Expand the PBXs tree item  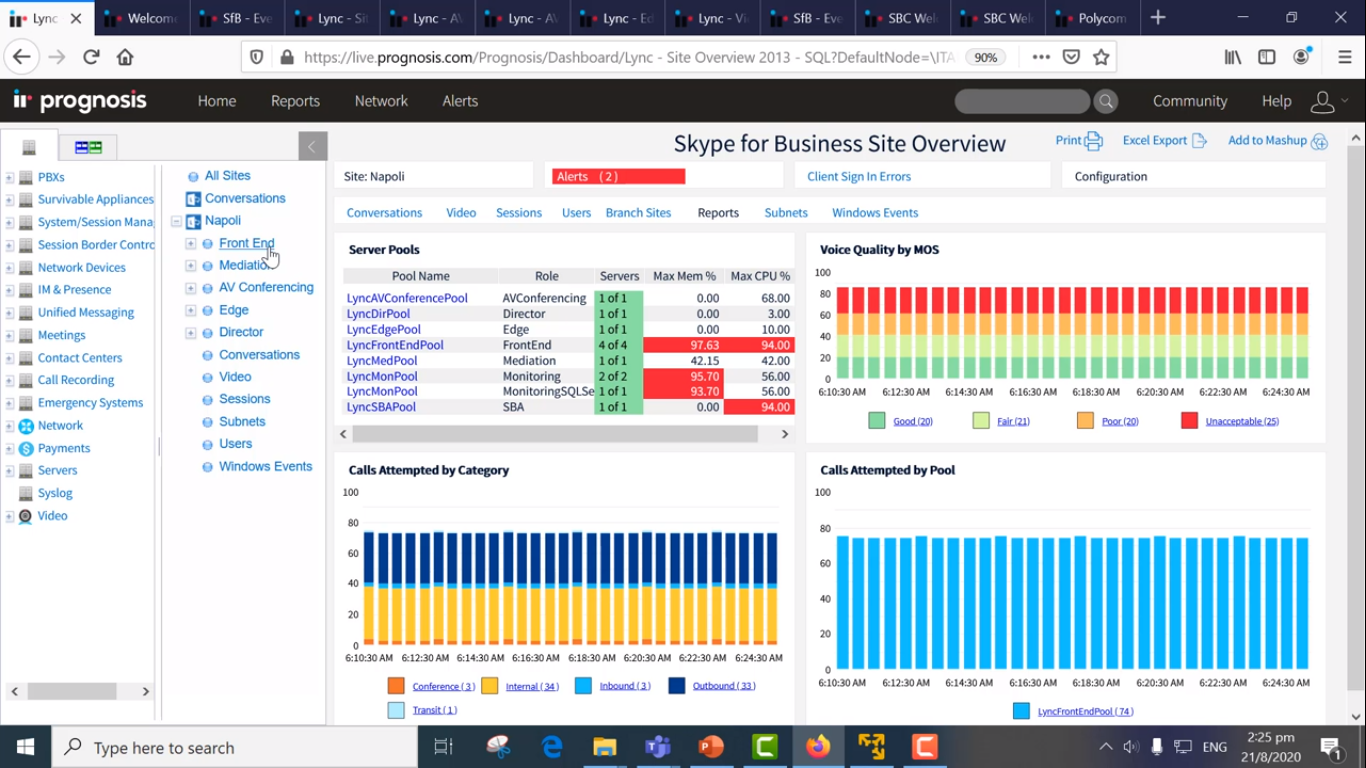click(10, 177)
